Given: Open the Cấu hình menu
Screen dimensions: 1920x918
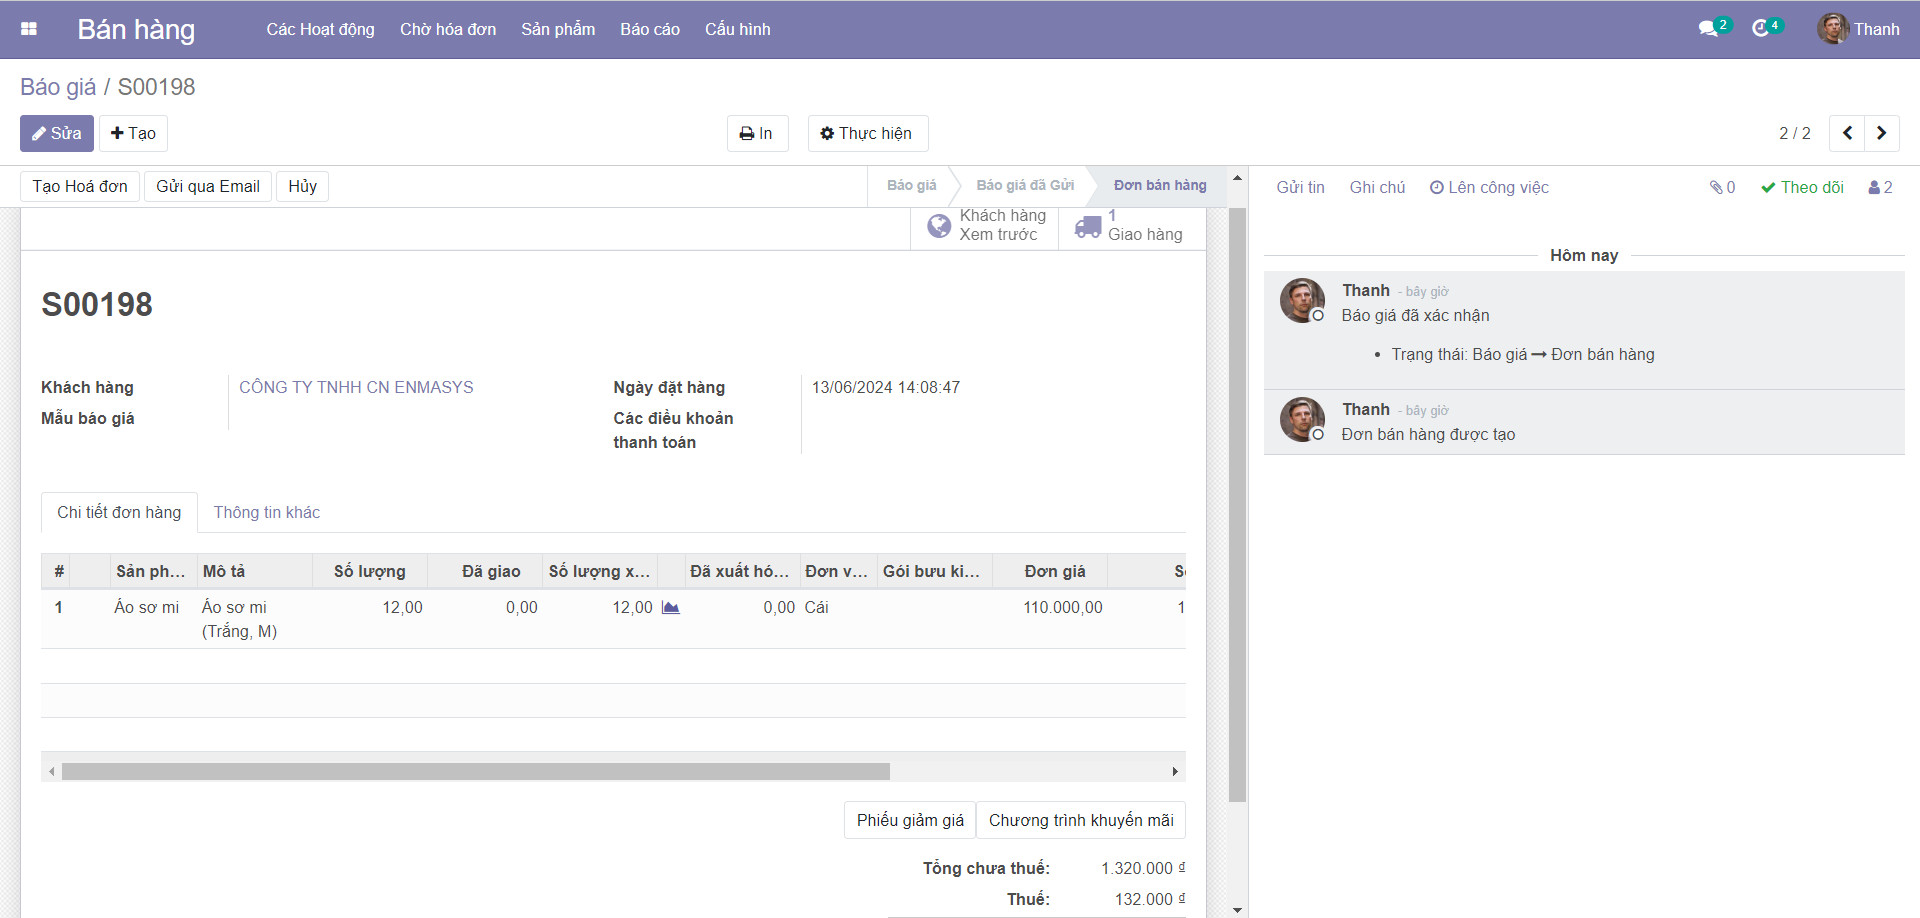Looking at the screenshot, I should (737, 29).
